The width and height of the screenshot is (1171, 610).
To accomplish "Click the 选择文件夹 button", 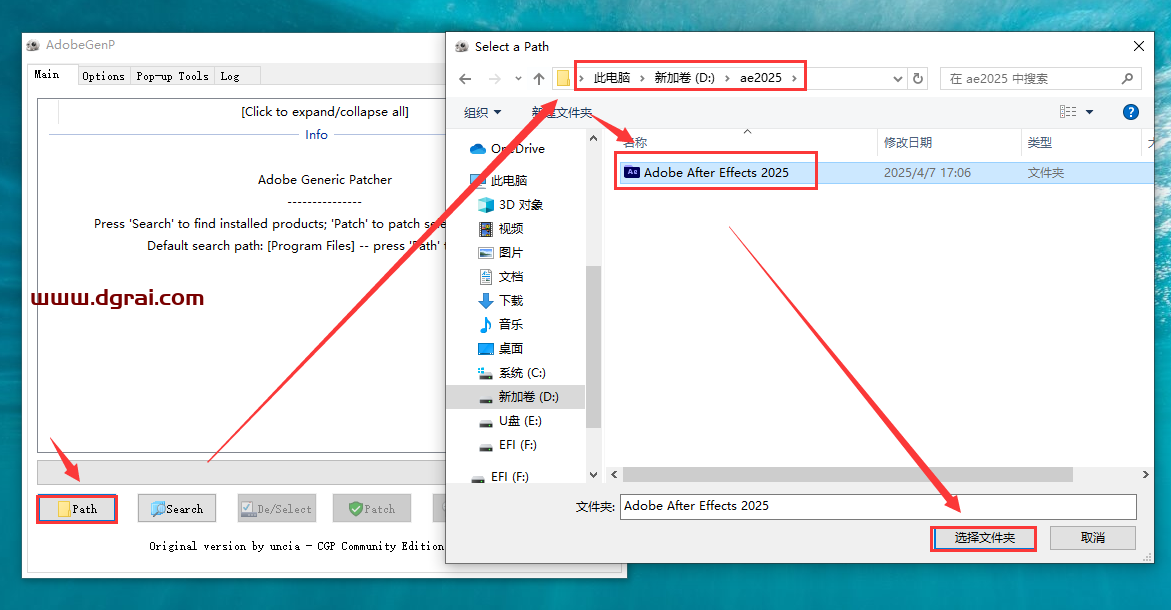I will 984,538.
